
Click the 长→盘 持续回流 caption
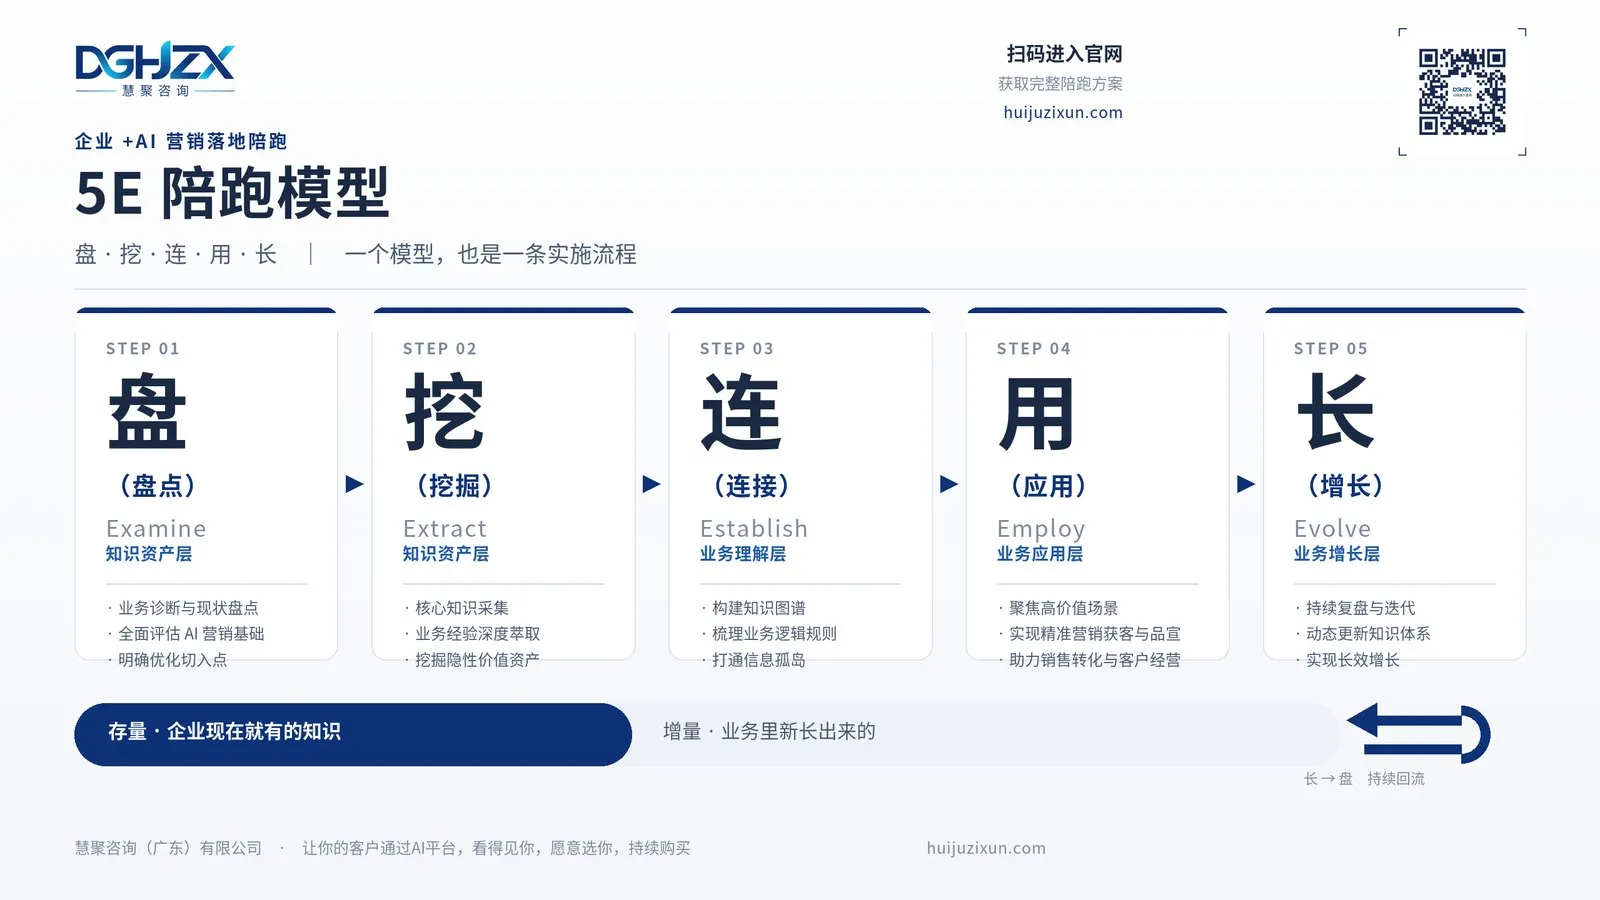pyautogui.click(x=1364, y=779)
